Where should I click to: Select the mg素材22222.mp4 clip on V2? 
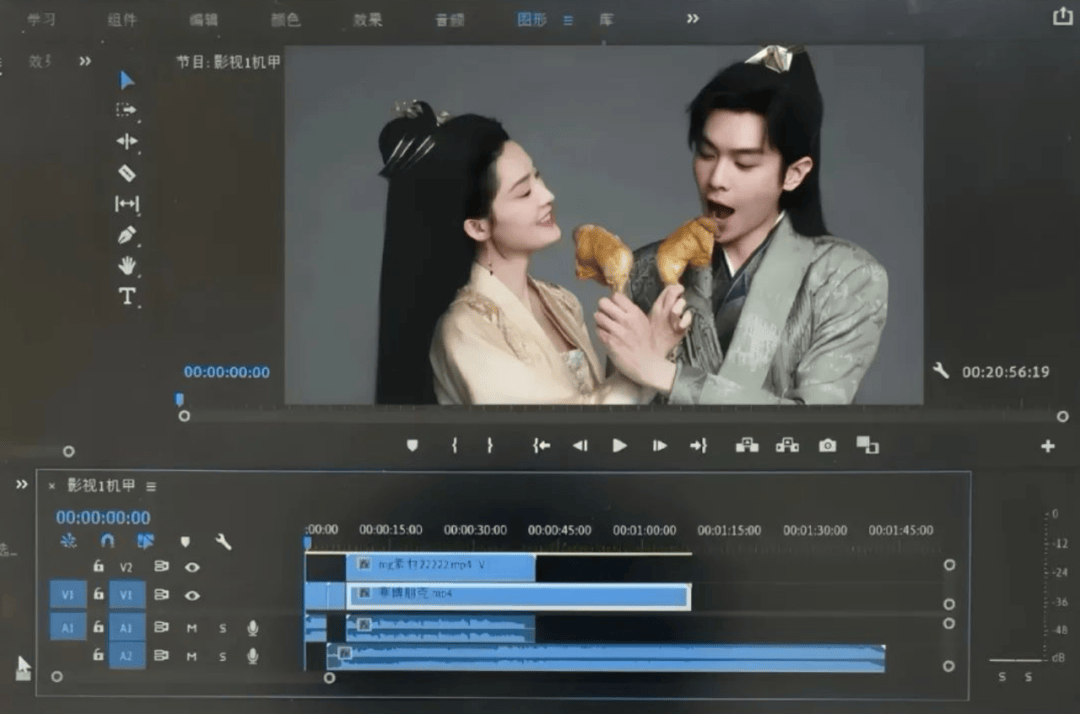(440, 566)
